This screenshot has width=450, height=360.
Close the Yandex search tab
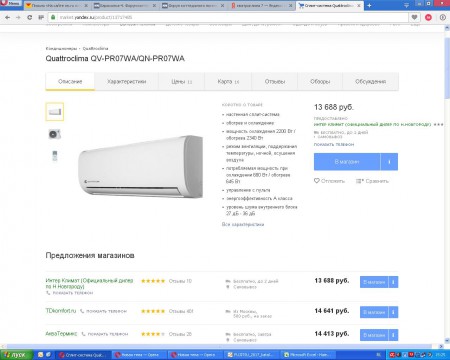(x=290, y=6)
